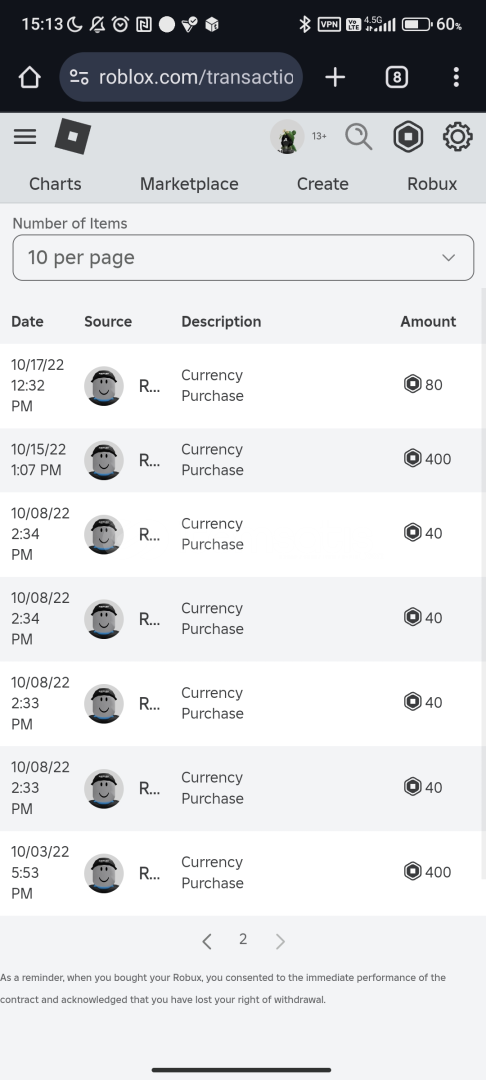Tap the browser home icon

click(x=30, y=77)
